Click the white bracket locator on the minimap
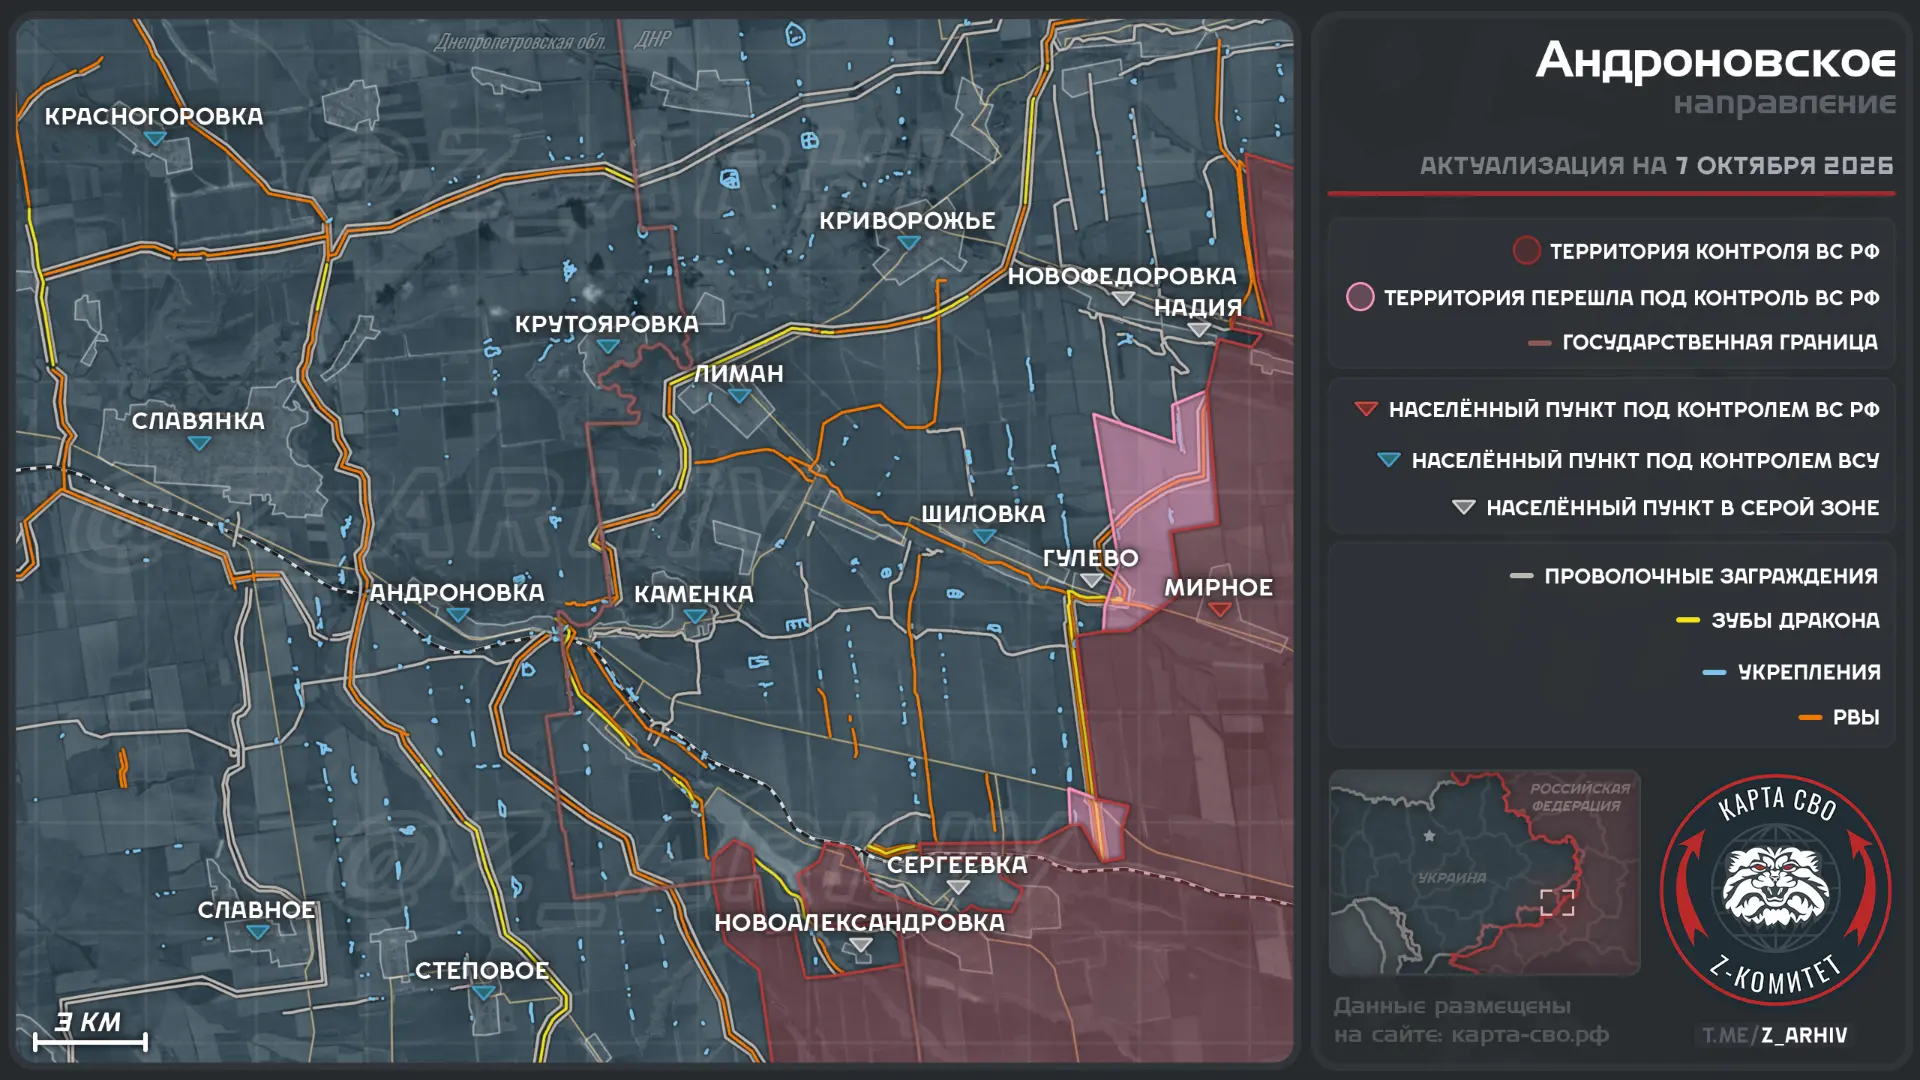The width and height of the screenshot is (1920, 1080). tap(1557, 902)
